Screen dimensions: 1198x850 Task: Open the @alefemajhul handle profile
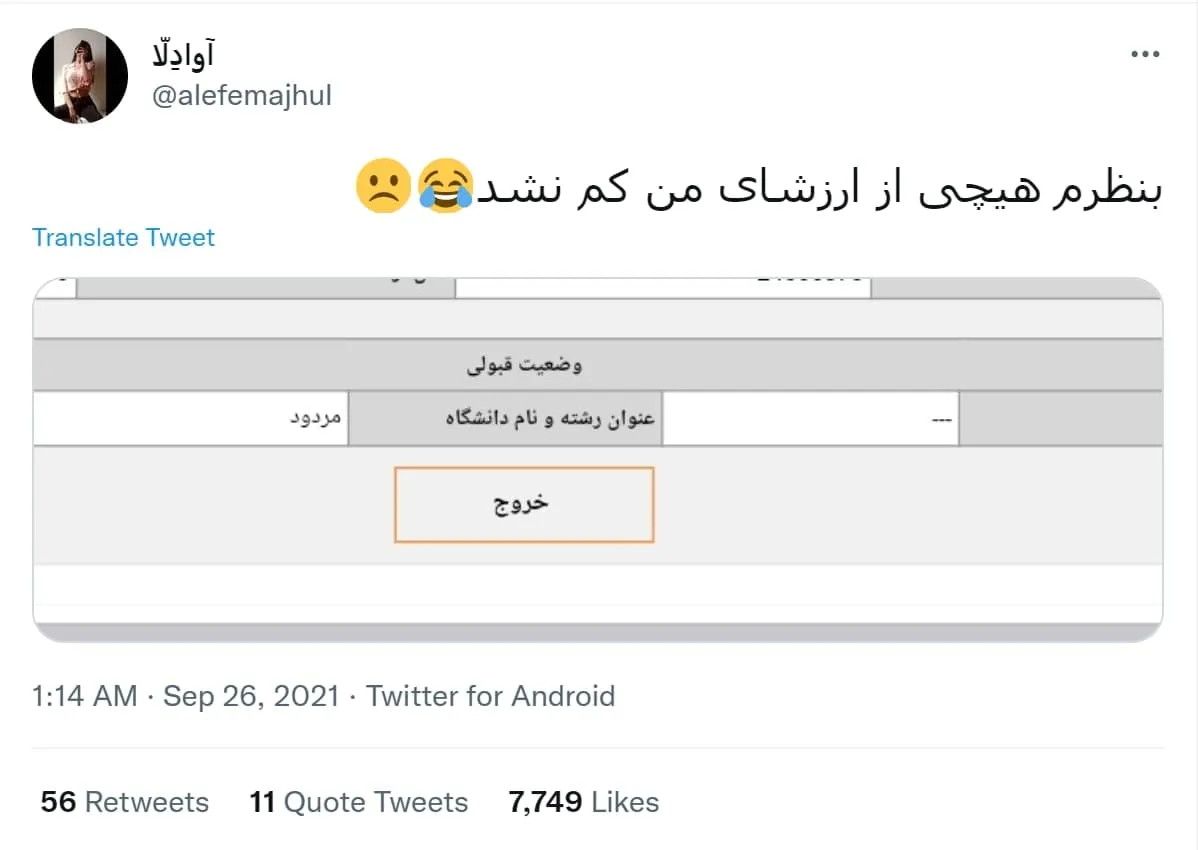point(241,96)
